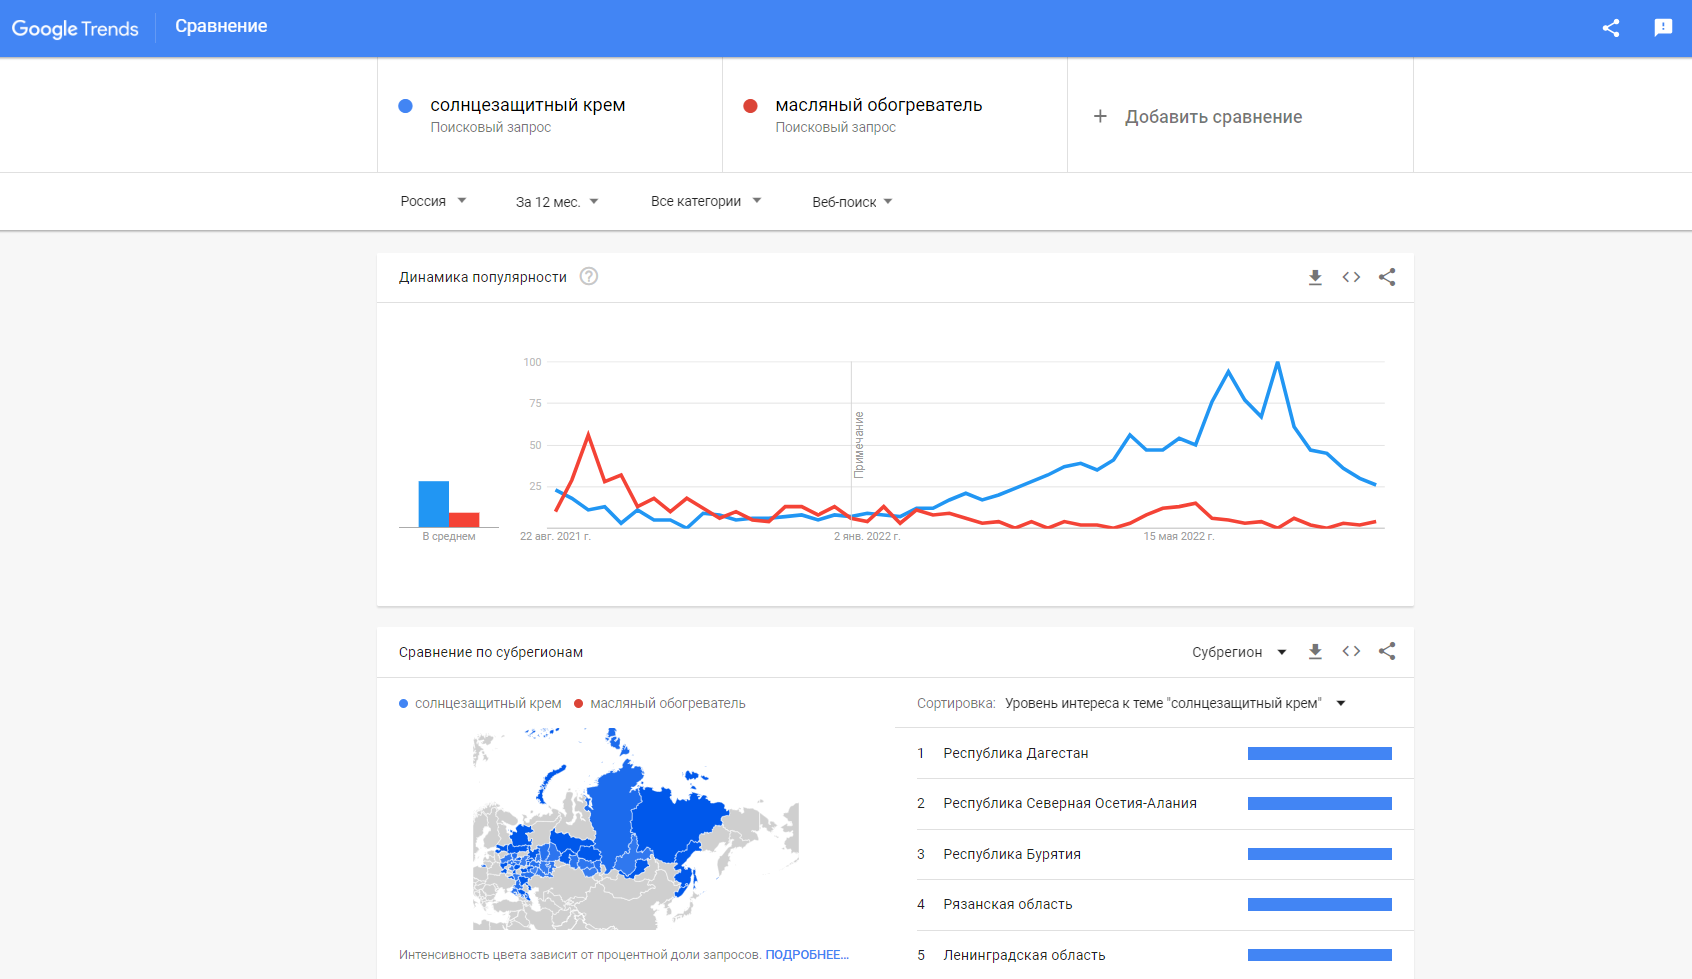
Task: Click the share icon in the blue header
Action: click(1610, 28)
